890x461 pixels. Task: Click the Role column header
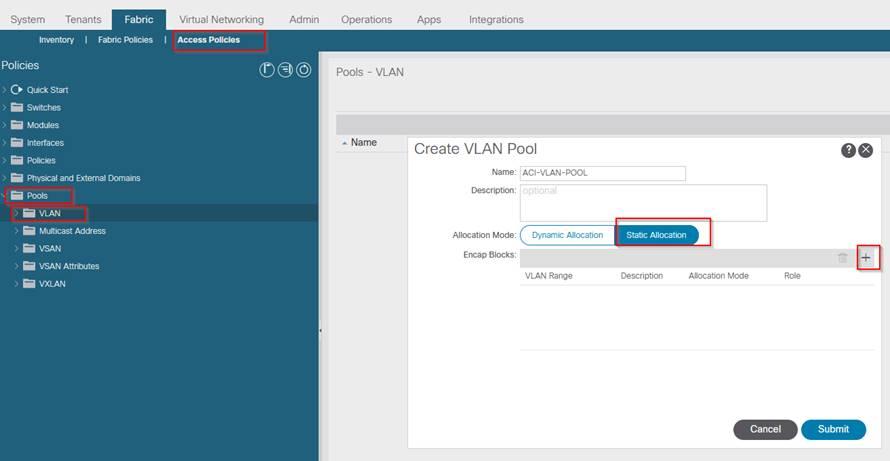[x=792, y=276]
